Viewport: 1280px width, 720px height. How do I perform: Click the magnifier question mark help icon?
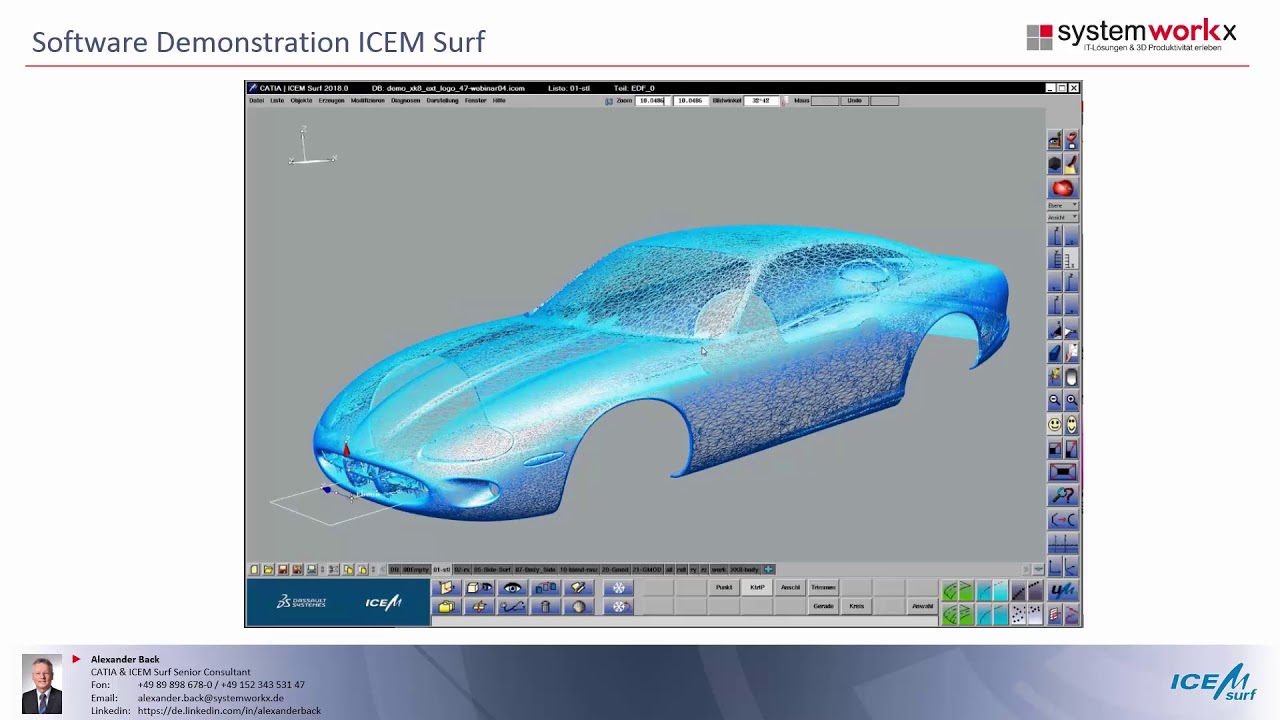1063,495
